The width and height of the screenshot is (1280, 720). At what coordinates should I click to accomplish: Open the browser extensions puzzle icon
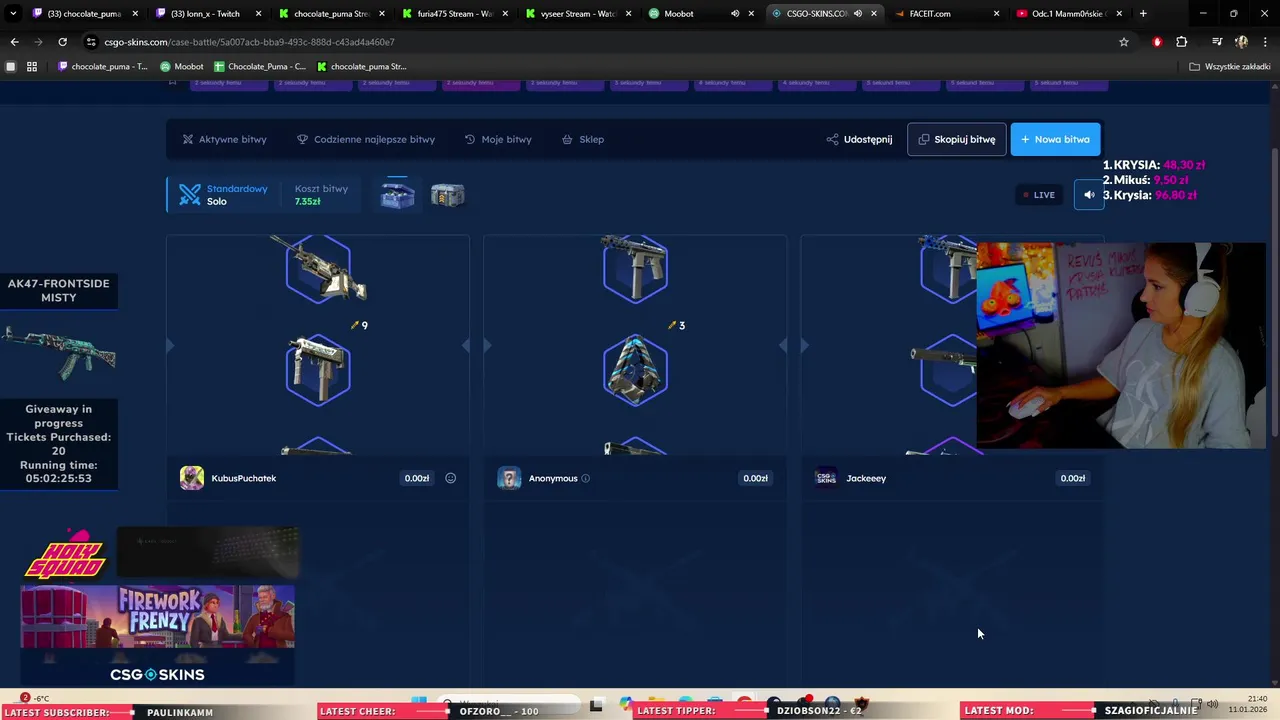(x=1182, y=42)
